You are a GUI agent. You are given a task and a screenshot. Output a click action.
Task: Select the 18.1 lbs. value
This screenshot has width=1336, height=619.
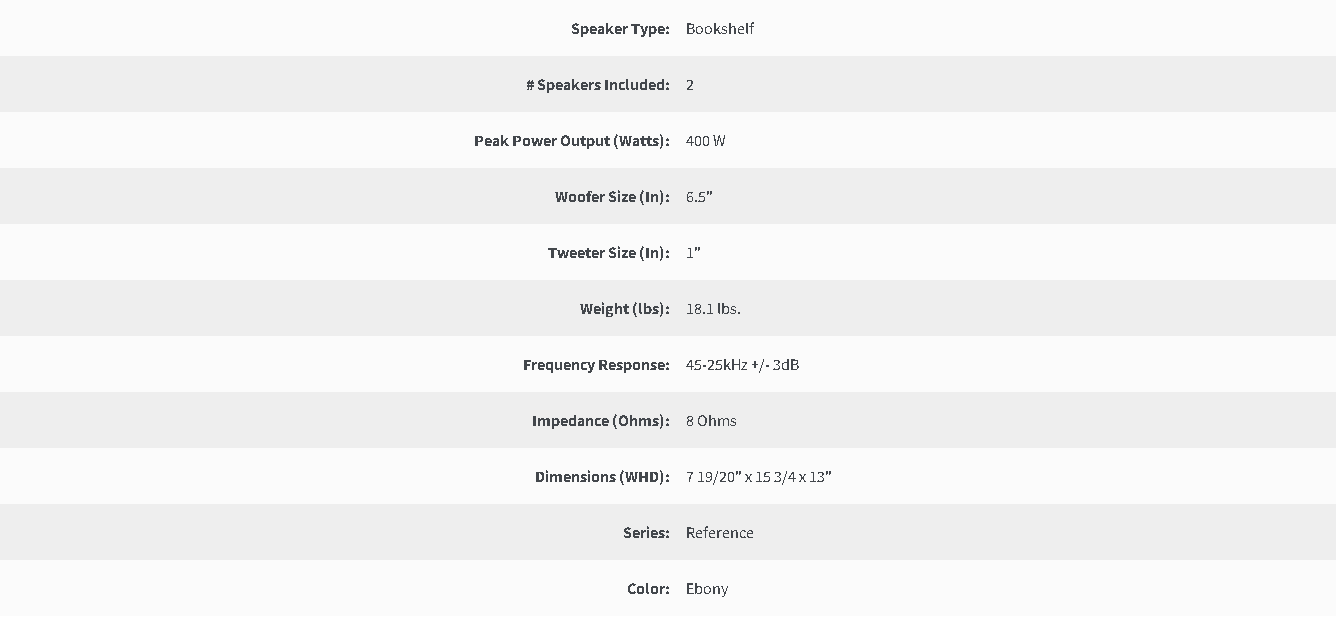tap(713, 309)
